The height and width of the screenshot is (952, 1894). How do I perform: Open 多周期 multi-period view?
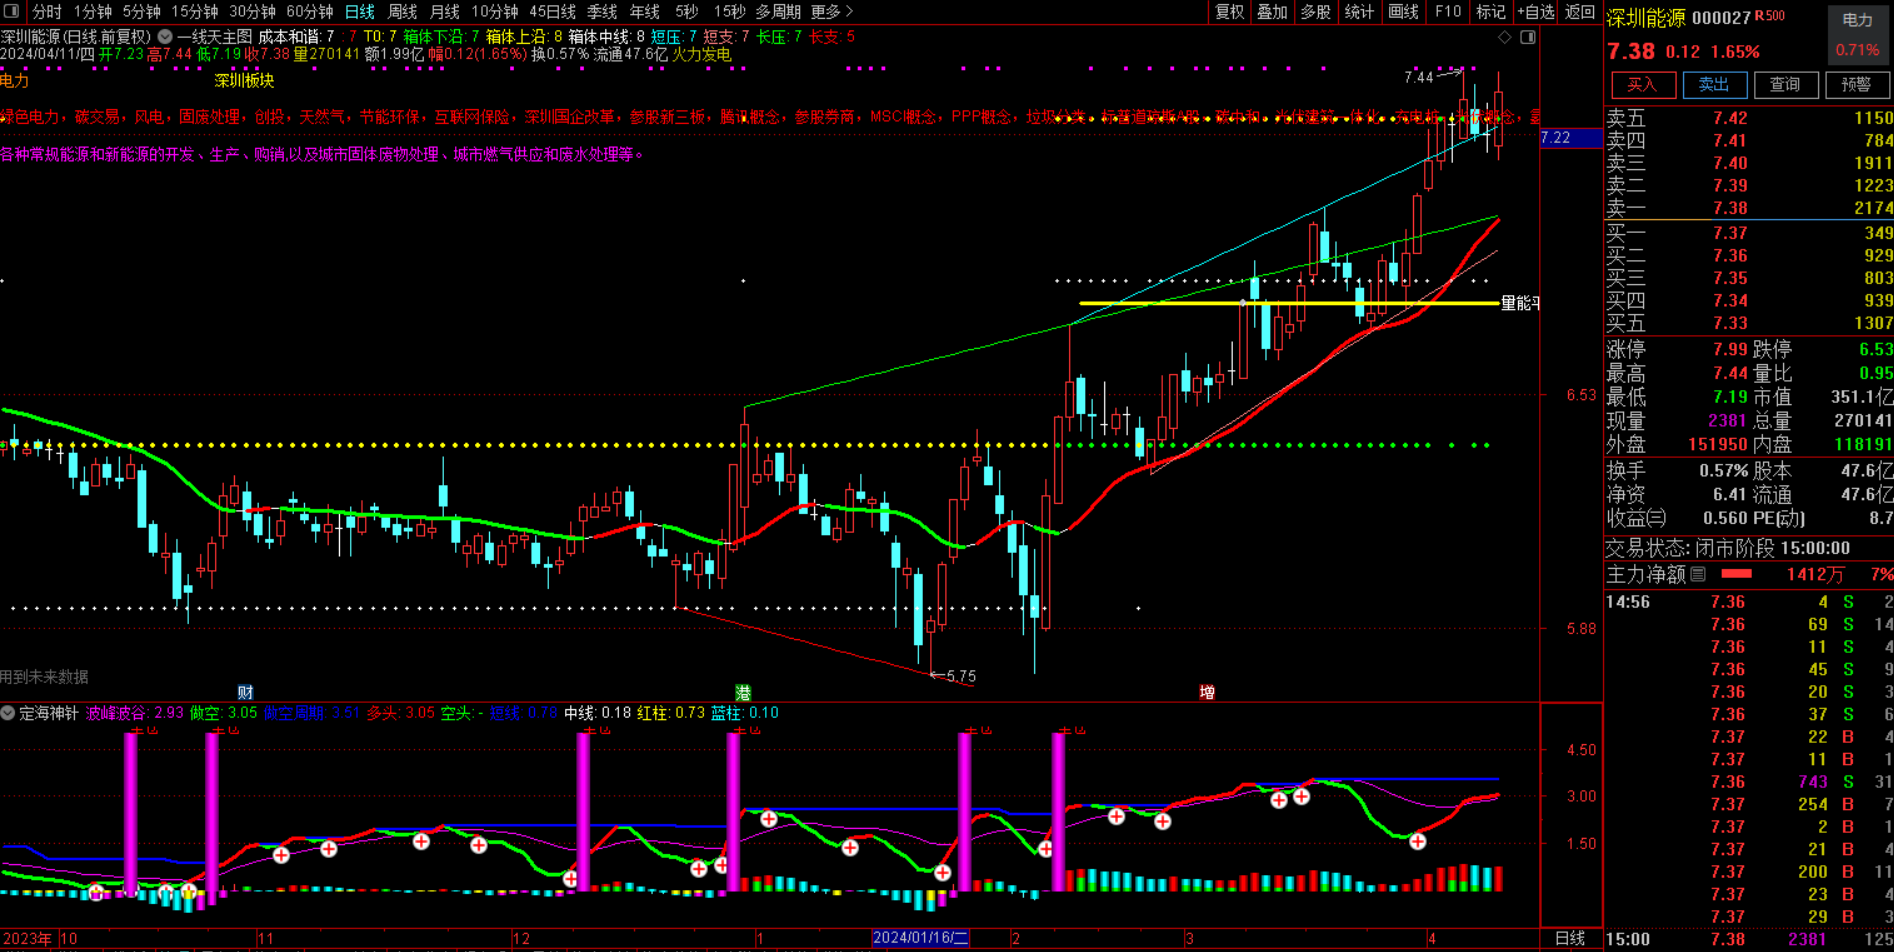pyautogui.click(x=778, y=11)
